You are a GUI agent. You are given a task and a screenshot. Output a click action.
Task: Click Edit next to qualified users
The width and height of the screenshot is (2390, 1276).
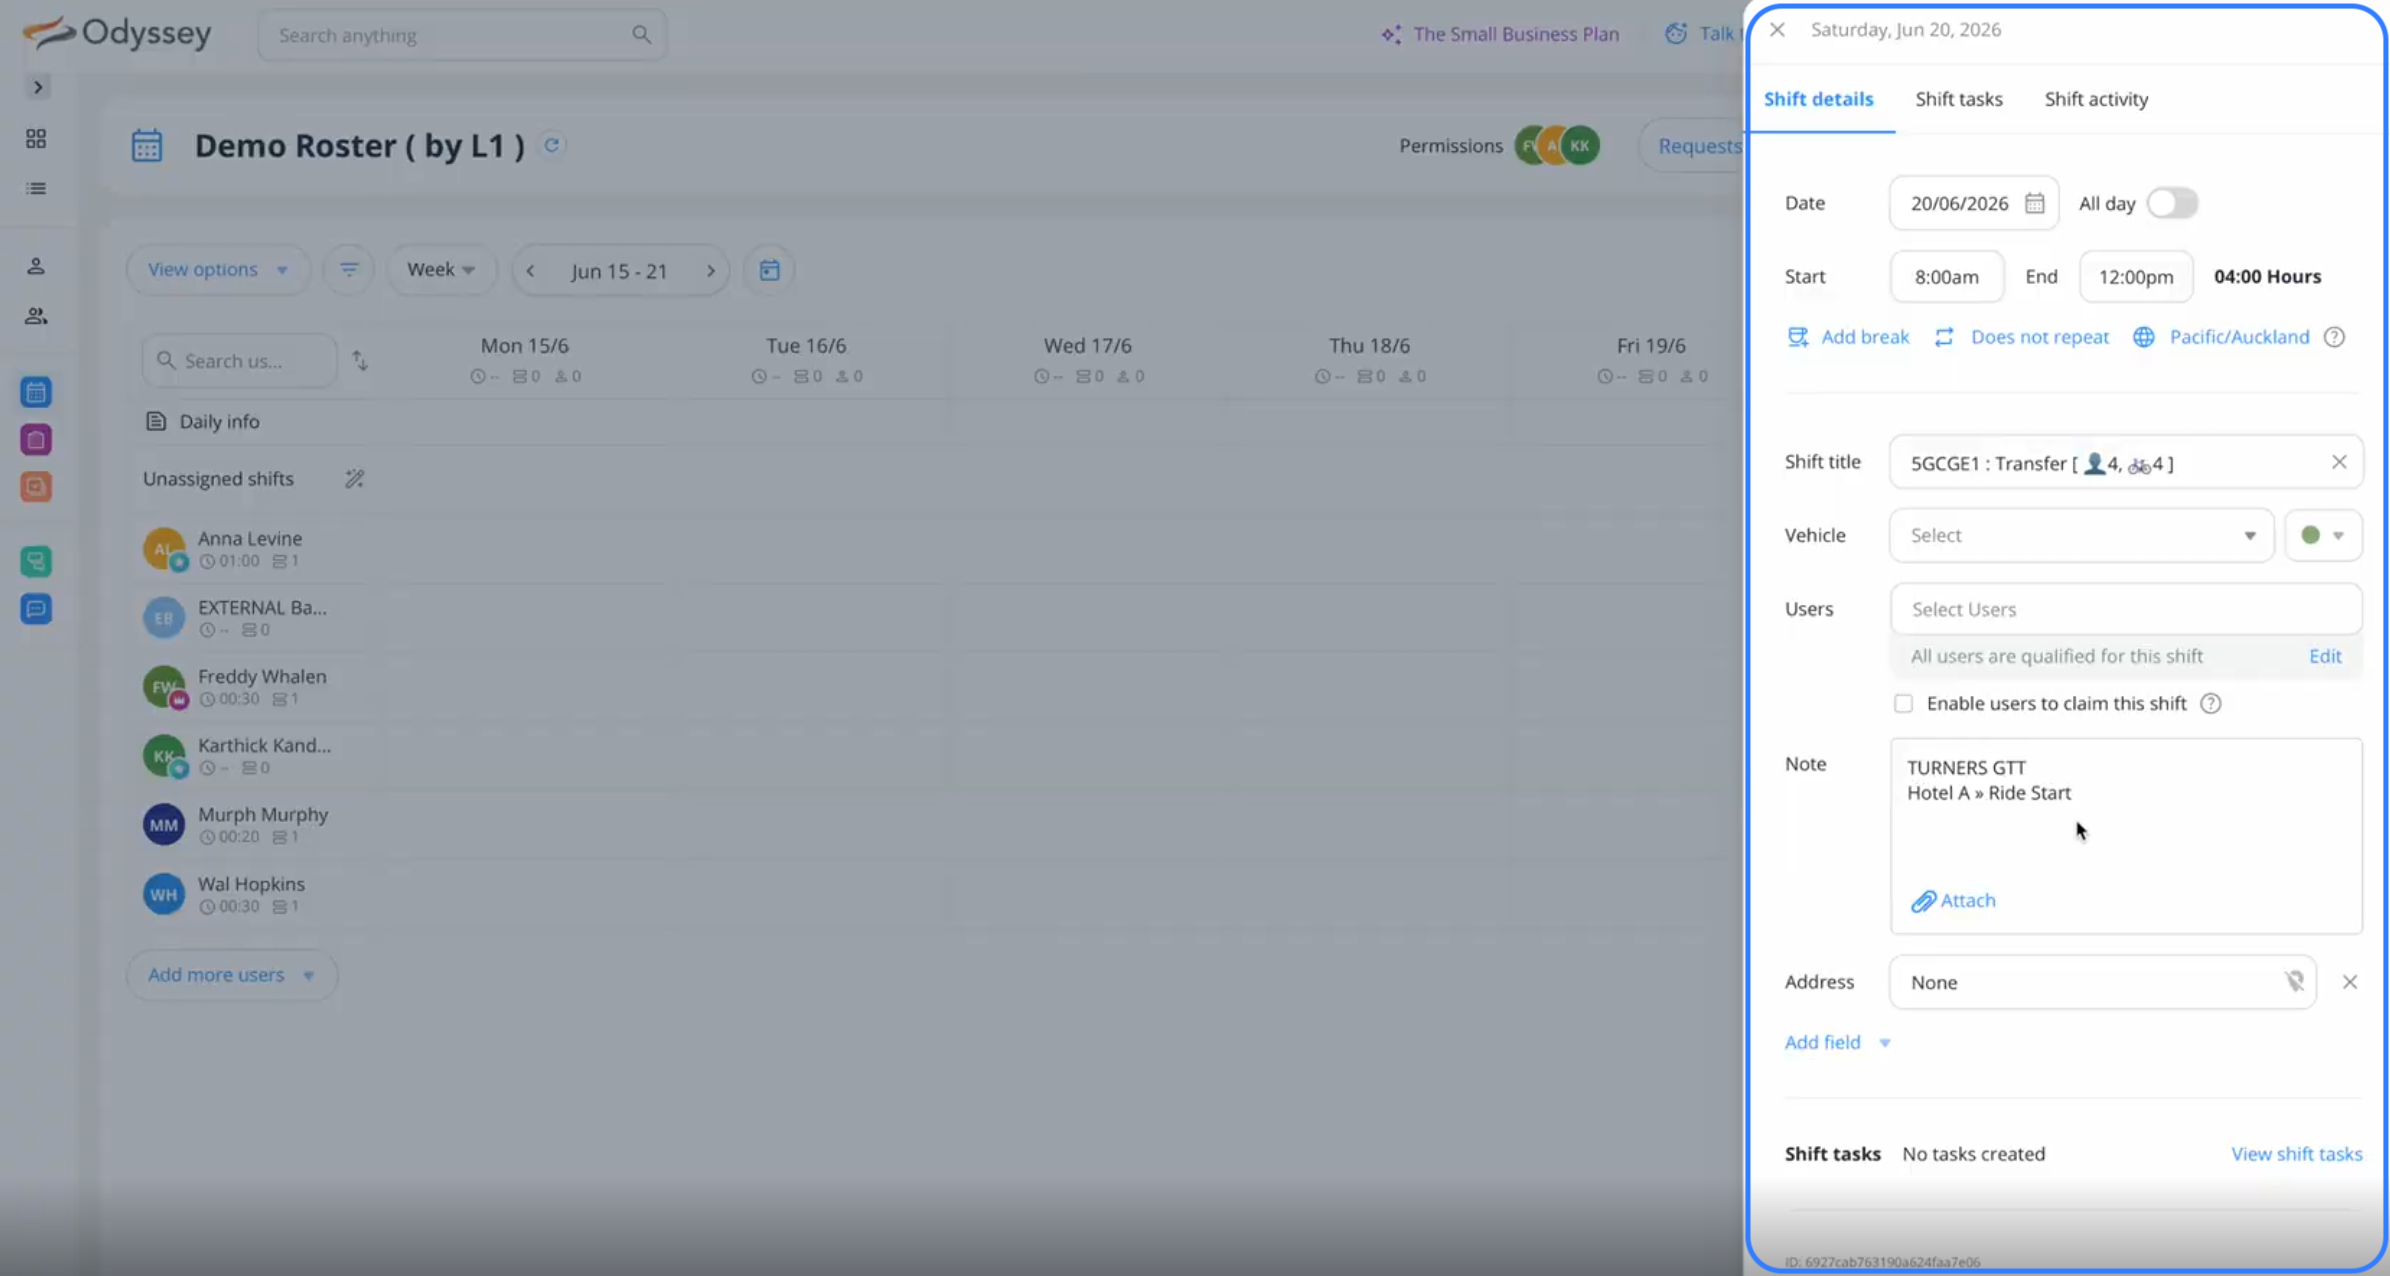click(2325, 656)
